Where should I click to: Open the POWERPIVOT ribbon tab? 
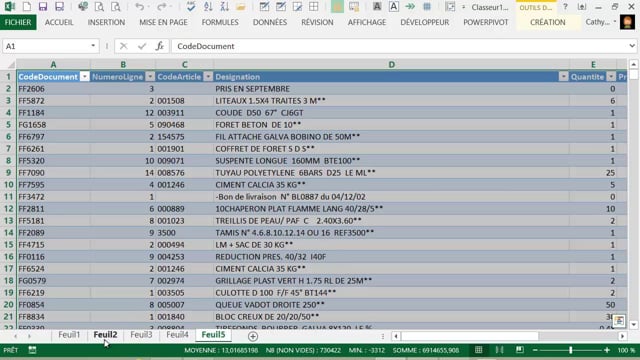[486, 22]
